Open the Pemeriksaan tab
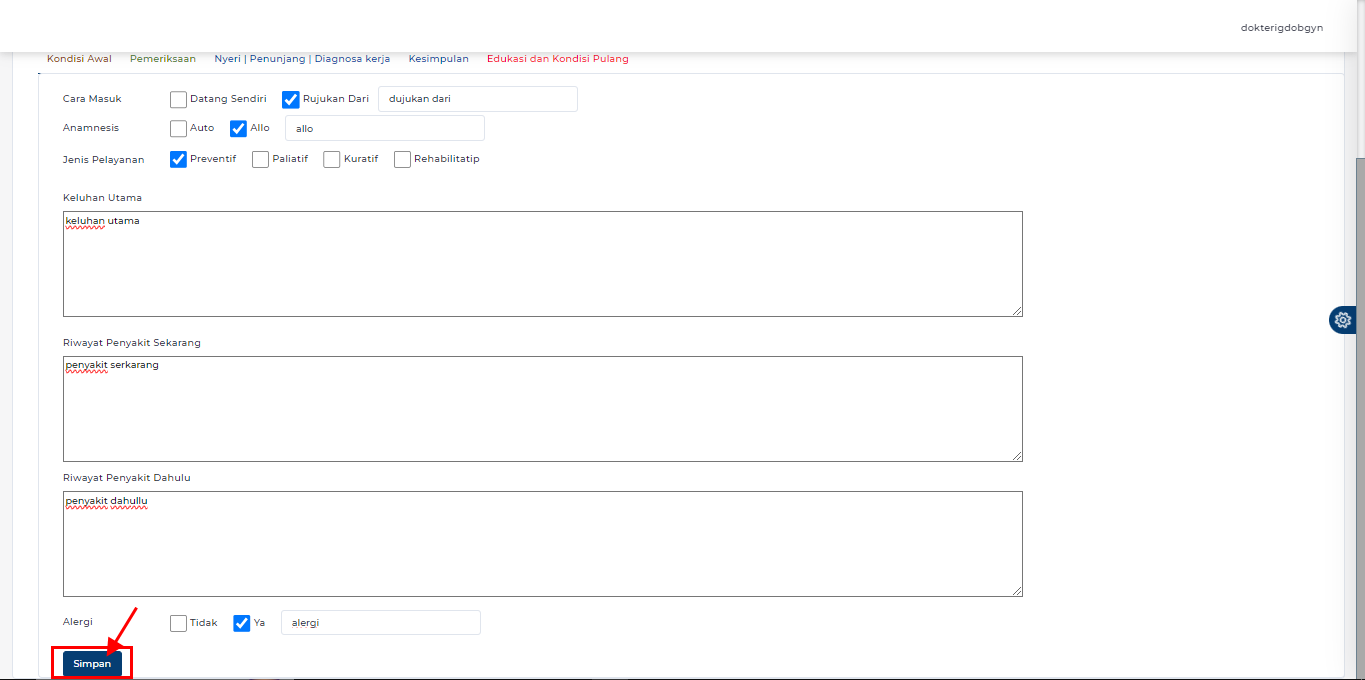The height and width of the screenshot is (680, 1365). [x=163, y=59]
